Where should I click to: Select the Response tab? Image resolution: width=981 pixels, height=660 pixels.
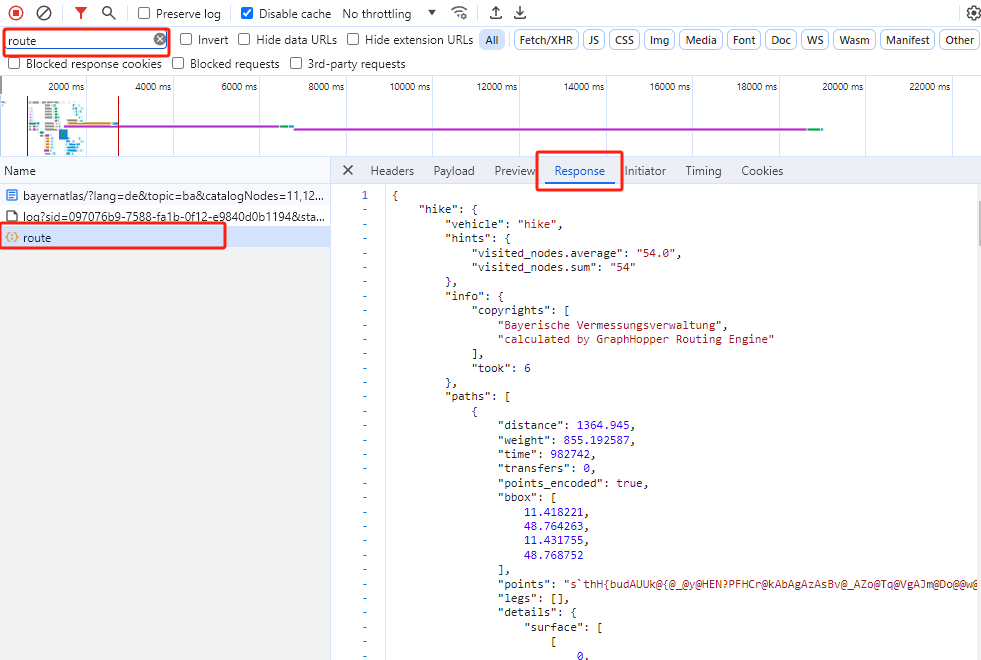click(x=579, y=171)
